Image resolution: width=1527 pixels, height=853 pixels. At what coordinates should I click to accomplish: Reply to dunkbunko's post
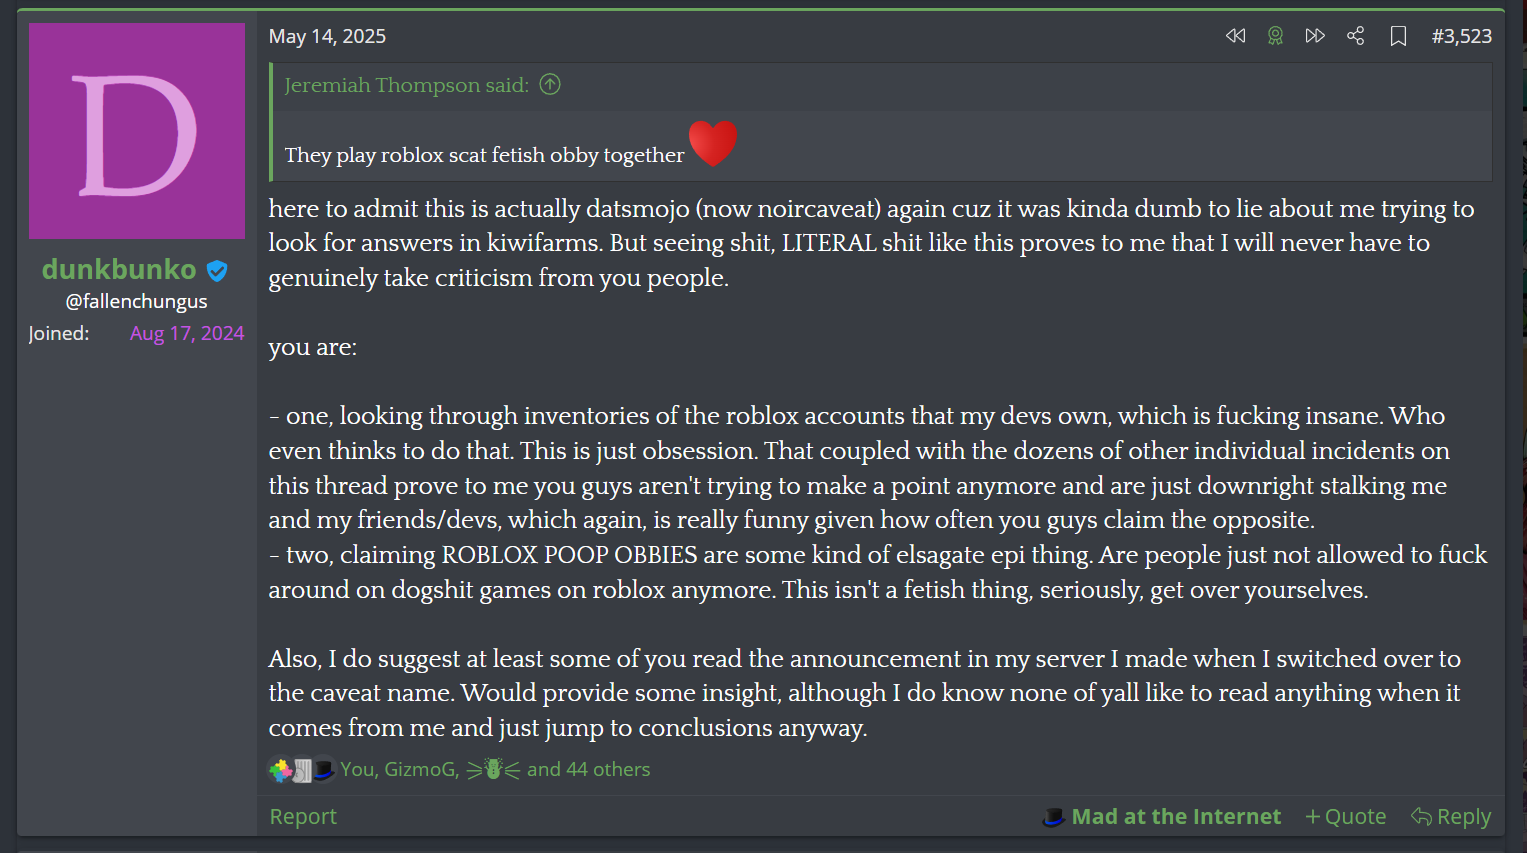click(x=1450, y=817)
